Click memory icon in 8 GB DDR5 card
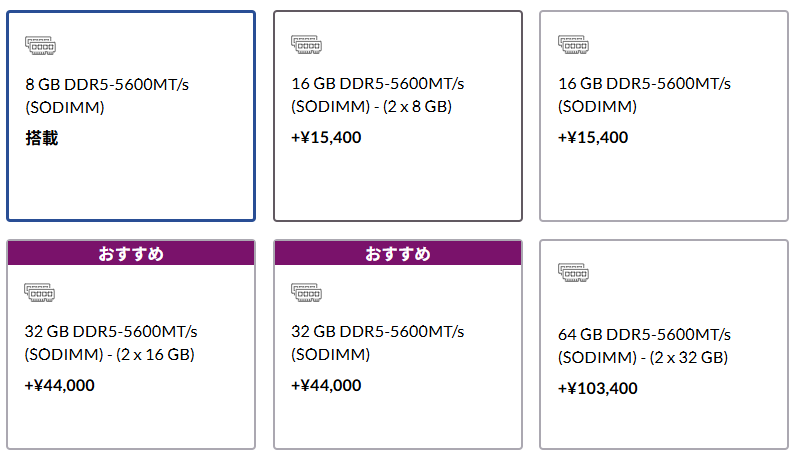The image size is (804, 462). point(41,46)
